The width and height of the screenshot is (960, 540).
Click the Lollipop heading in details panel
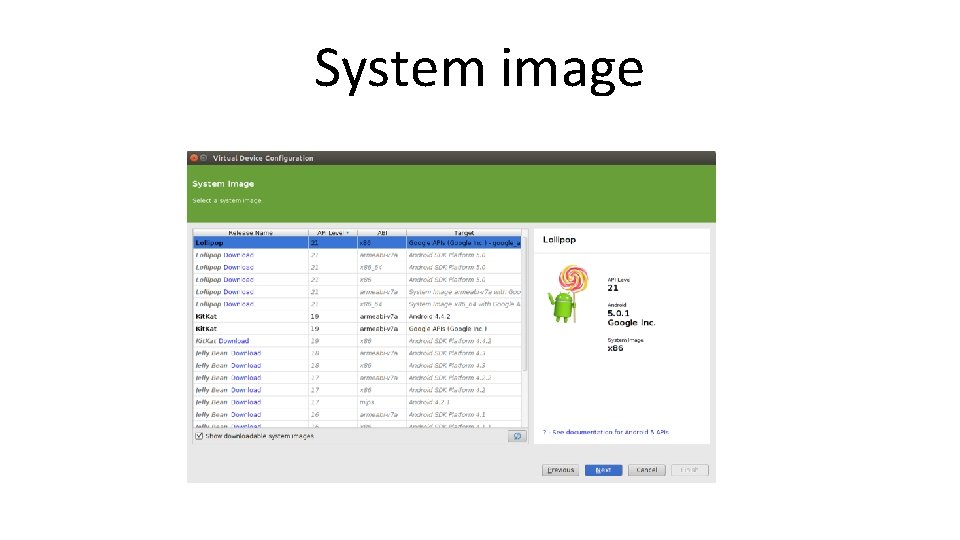coord(559,239)
